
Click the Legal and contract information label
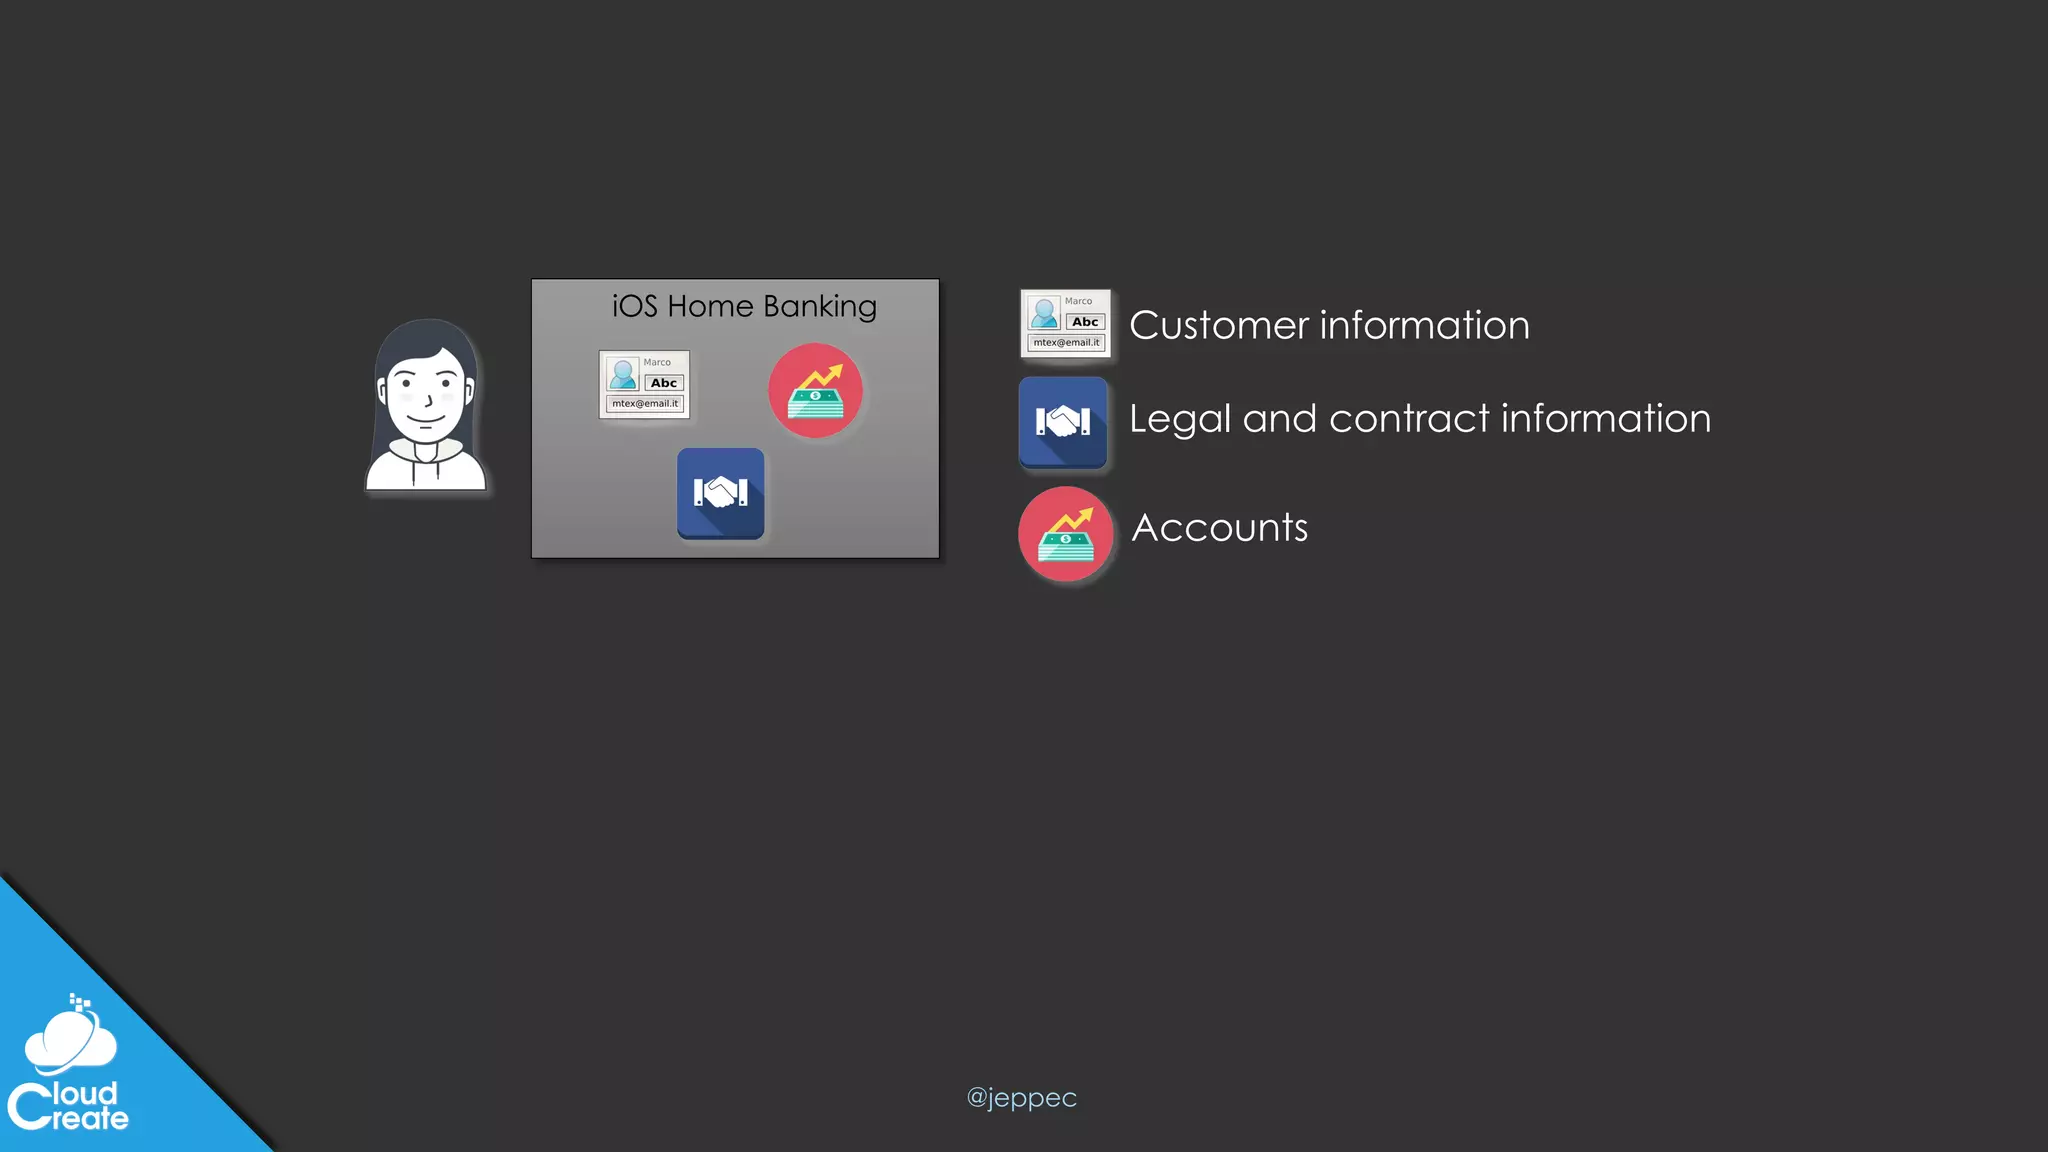(x=1419, y=418)
